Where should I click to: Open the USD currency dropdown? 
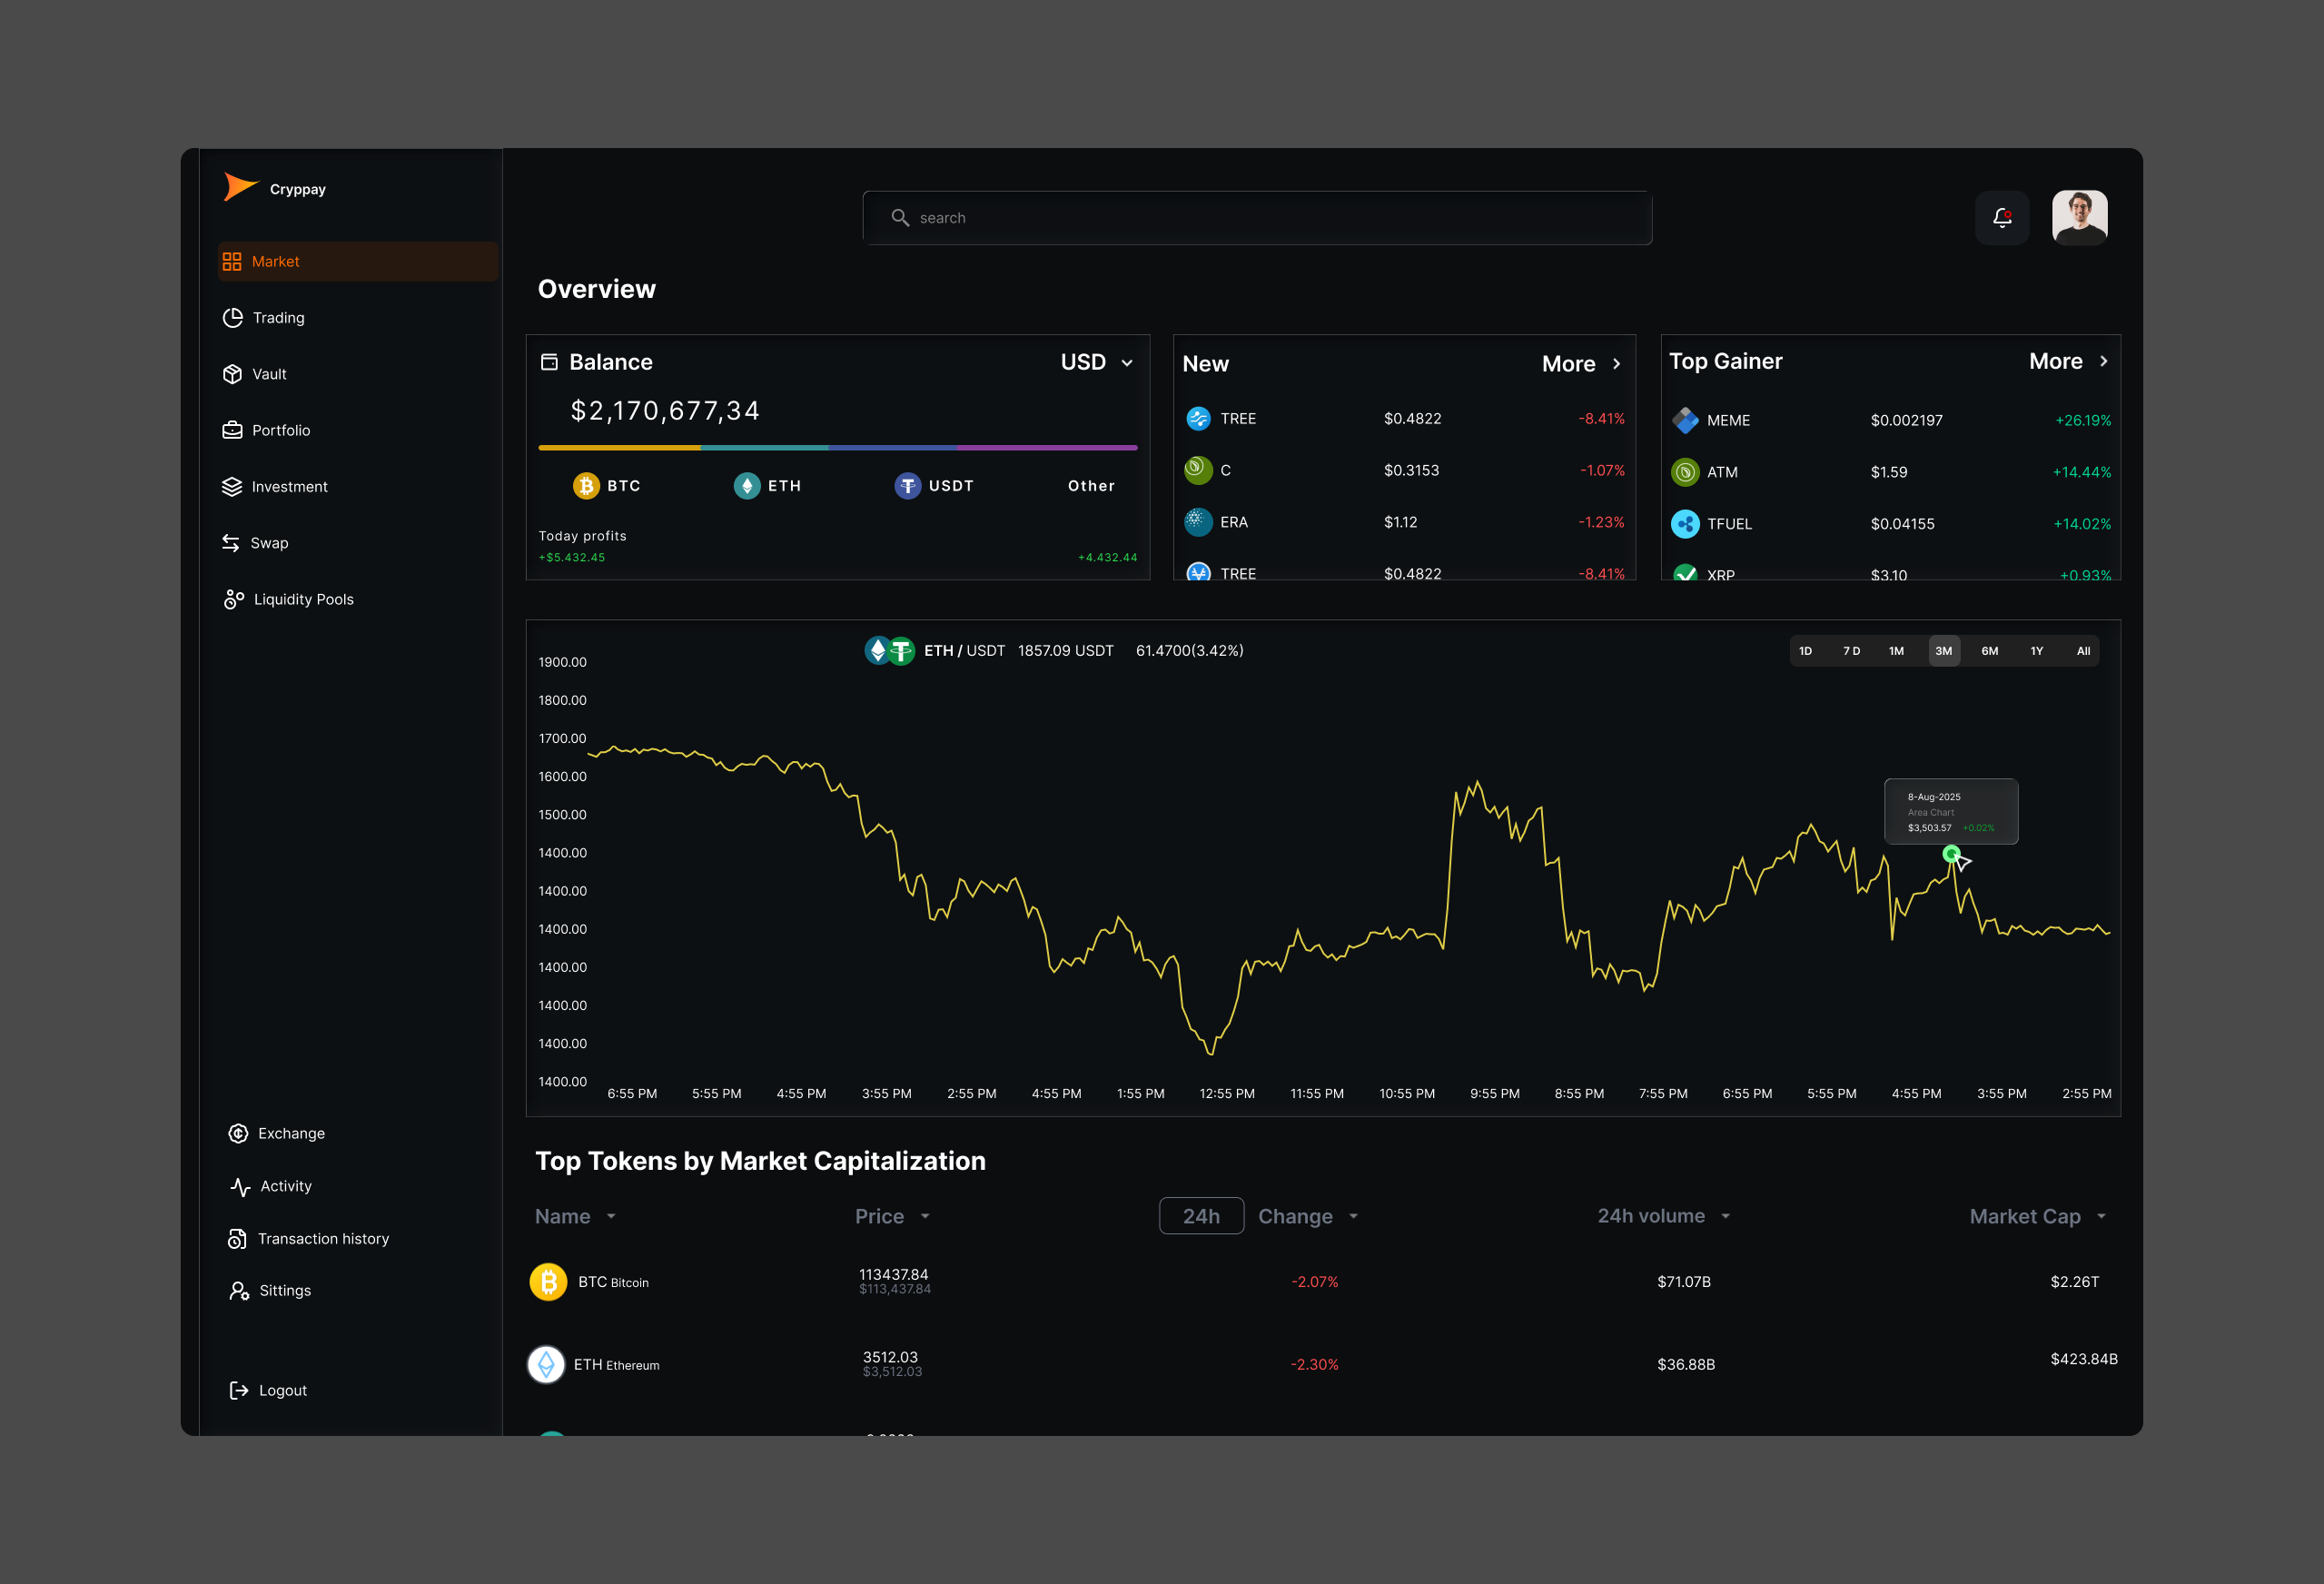coord(1096,362)
